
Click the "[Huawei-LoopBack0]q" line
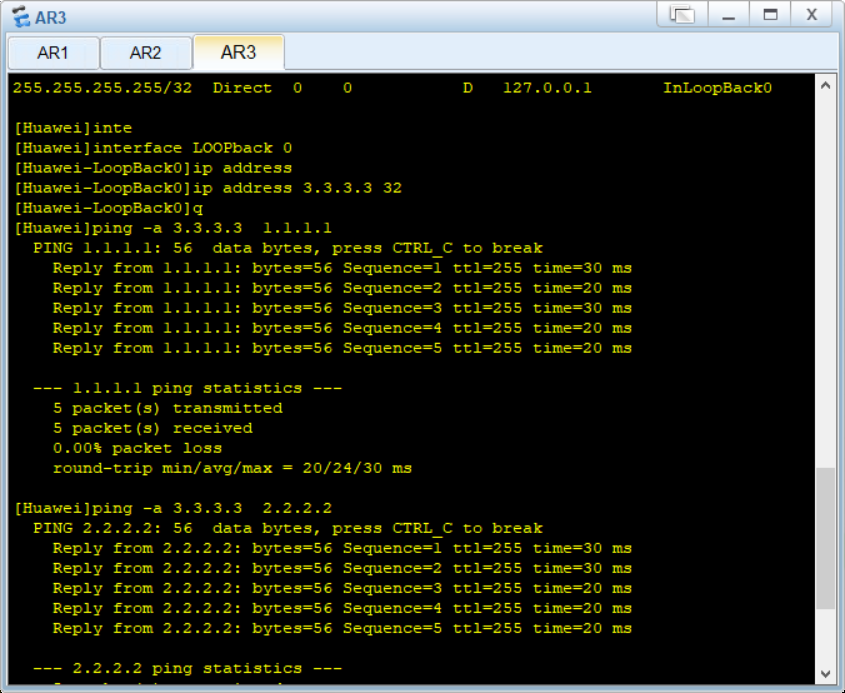click(x=108, y=208)
